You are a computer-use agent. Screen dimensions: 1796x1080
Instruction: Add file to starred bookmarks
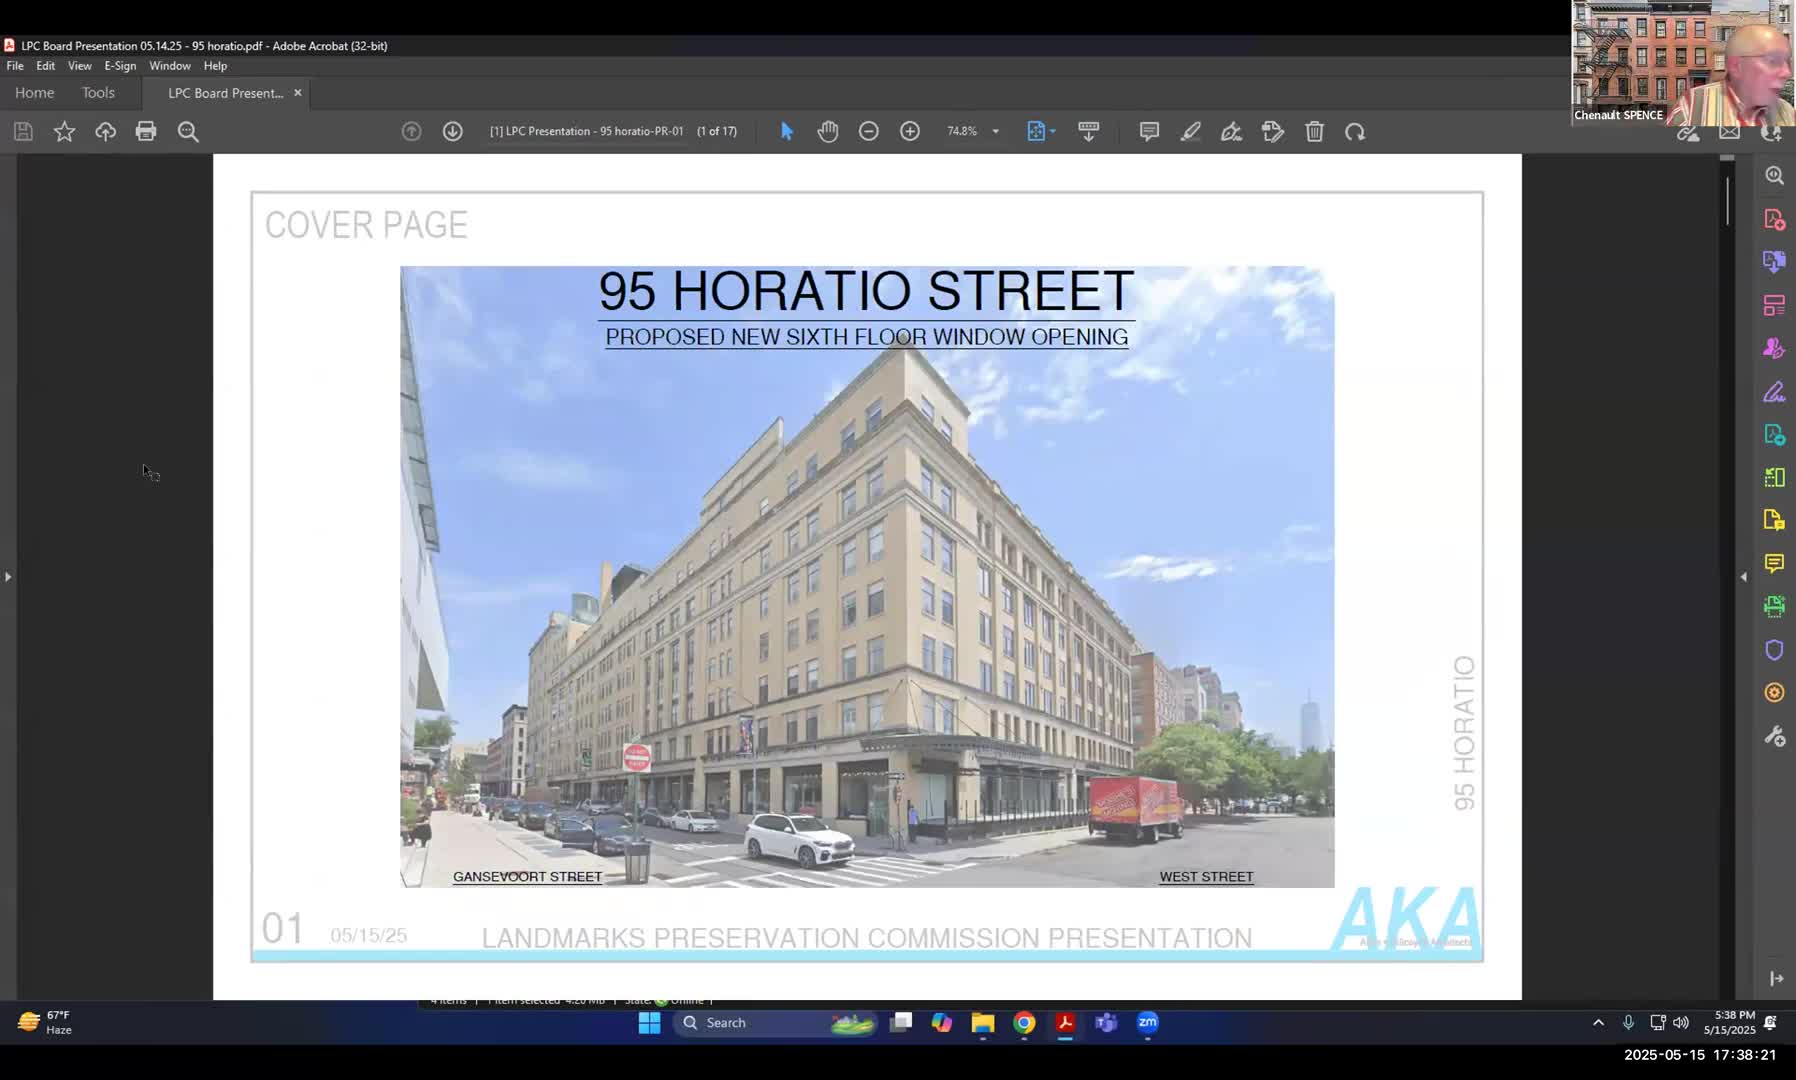coord(64,131)
